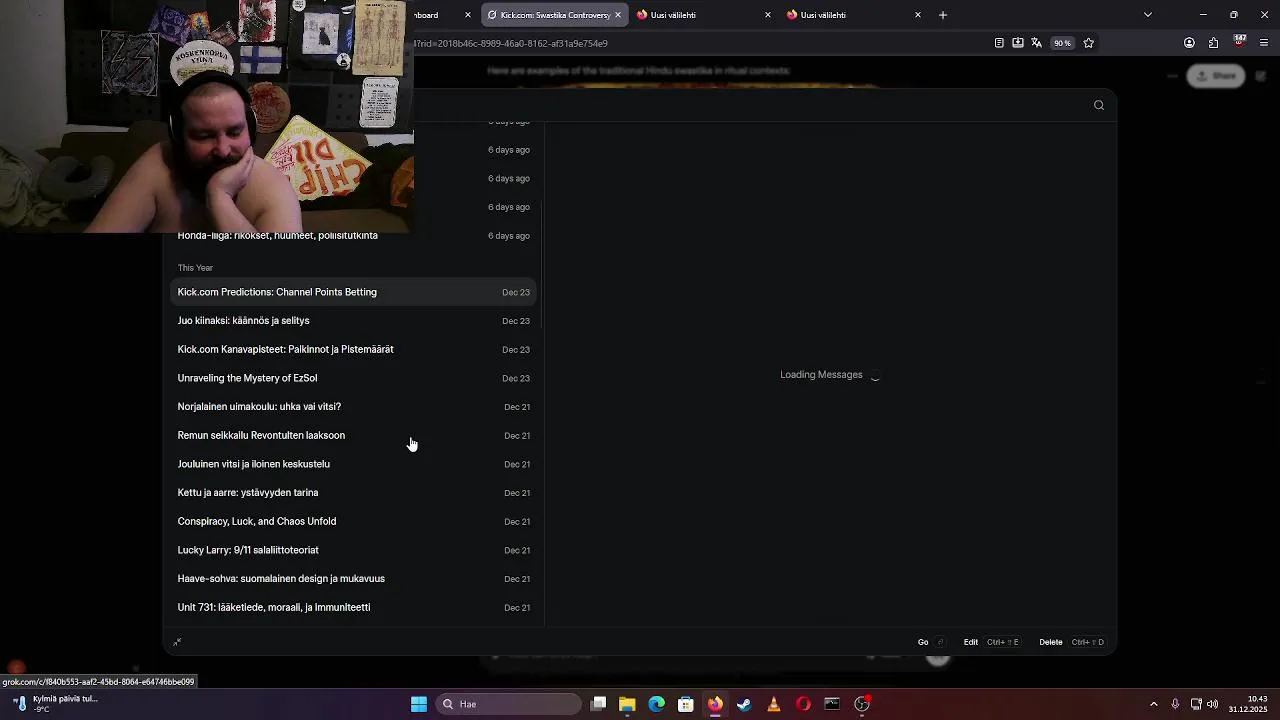Viewport: 1280px width, 720px height.
Task: Open the tab list dropdown arrow
Action: coord(1147,15)
